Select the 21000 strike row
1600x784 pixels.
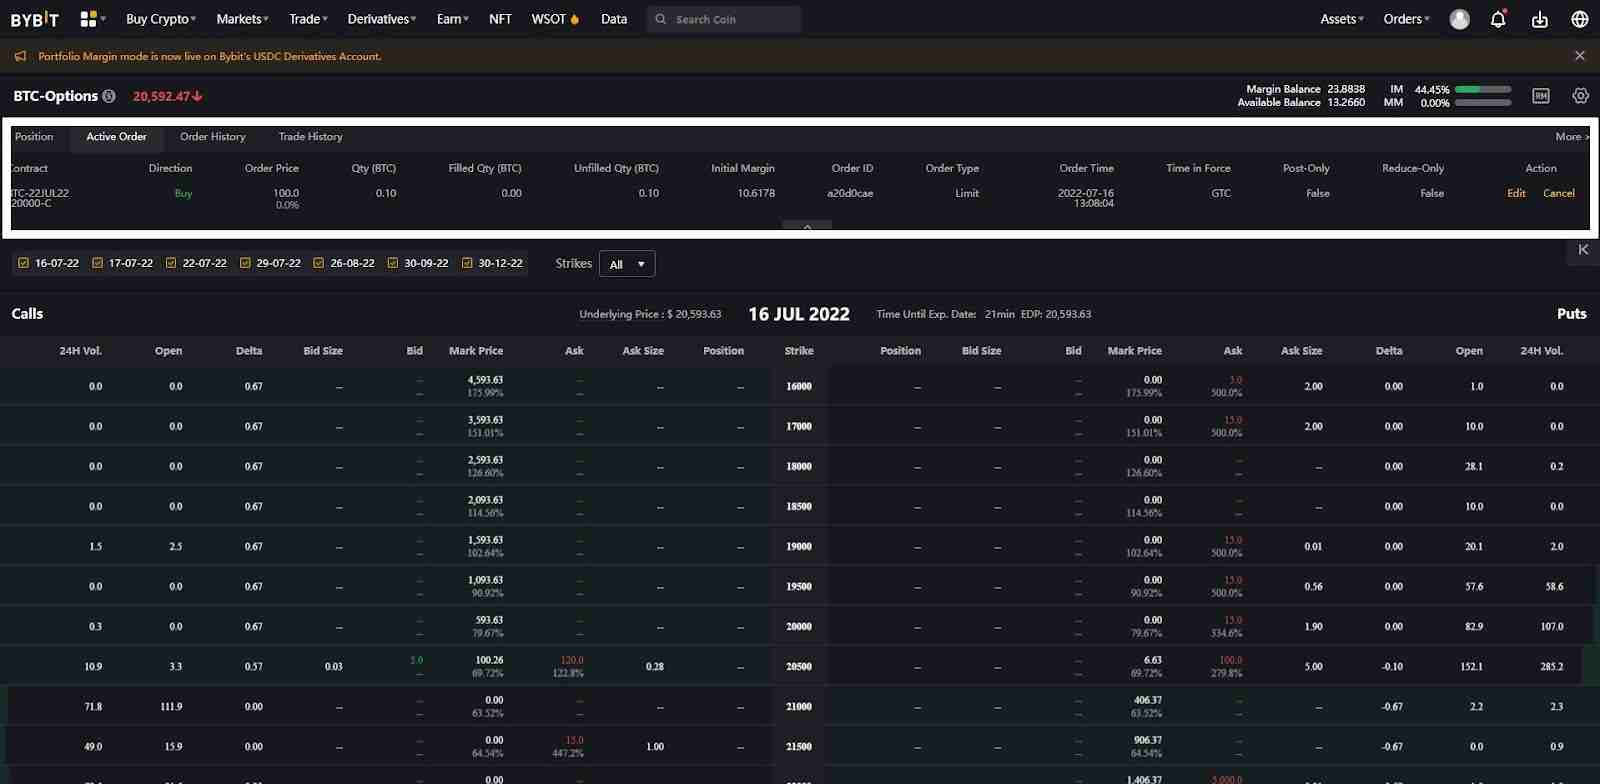coord(799,706)
